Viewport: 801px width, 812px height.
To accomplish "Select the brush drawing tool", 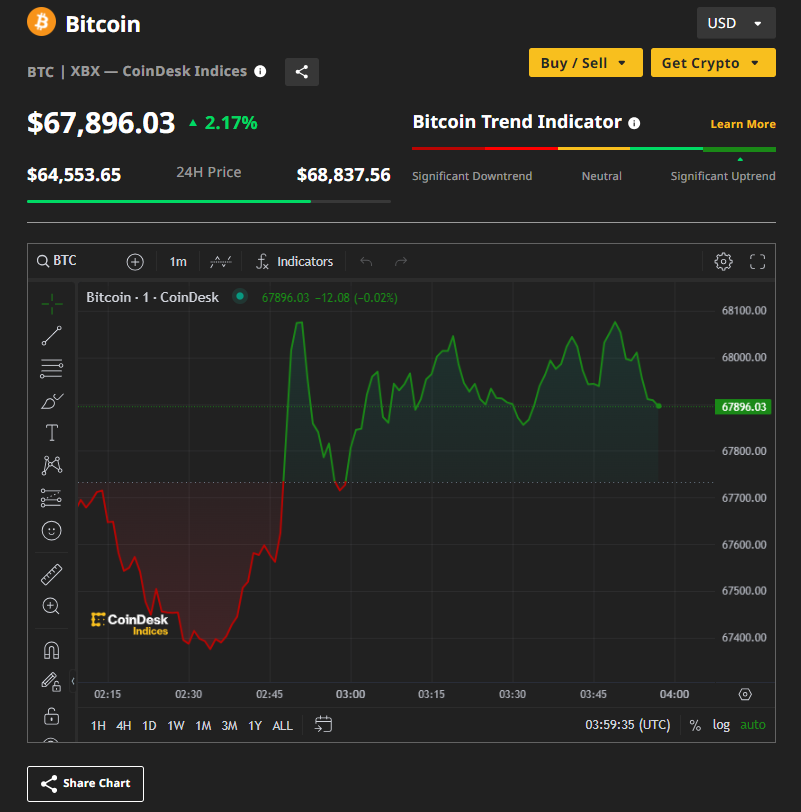I will click(x=52, y=401).
